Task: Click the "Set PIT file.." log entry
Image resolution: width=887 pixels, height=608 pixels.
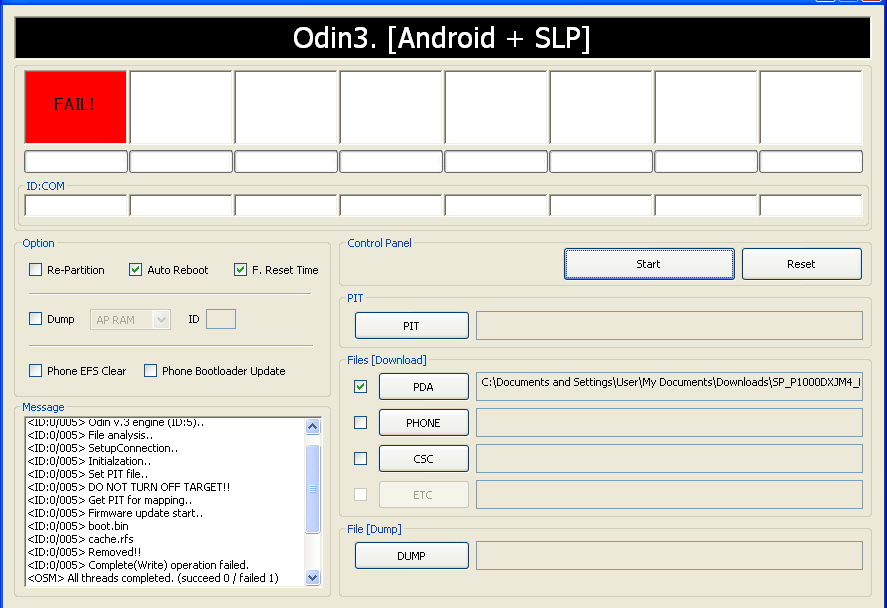Action: point(88,474)
